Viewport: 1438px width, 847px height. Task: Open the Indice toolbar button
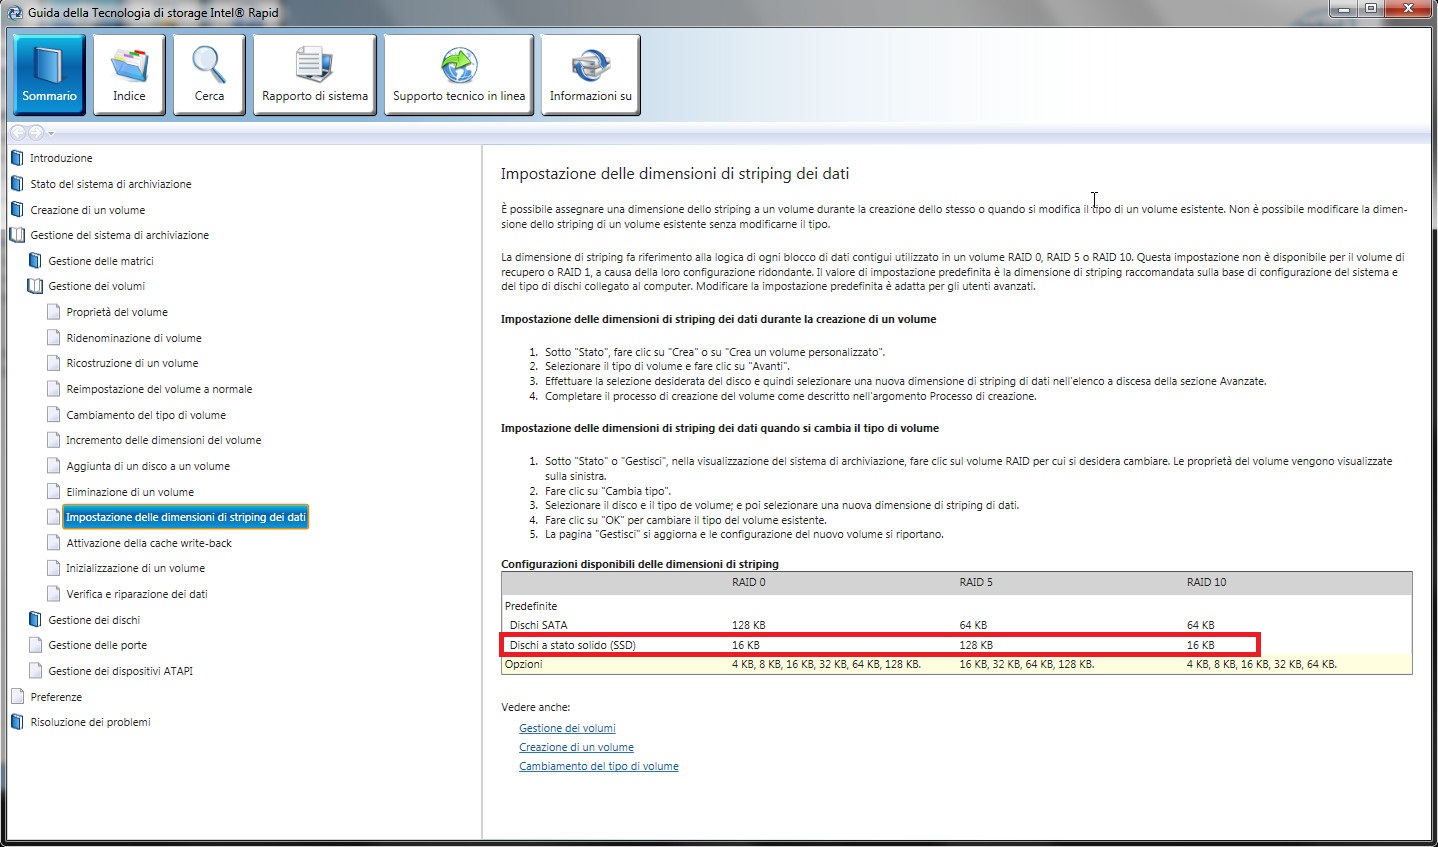[129, 75]
